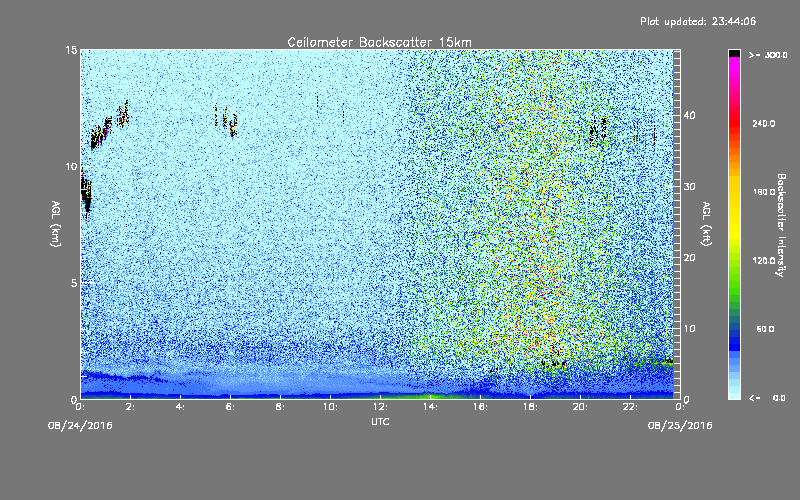
Task: Click the "15" tick on the left km axis
Action: click(x=71, y=50)
